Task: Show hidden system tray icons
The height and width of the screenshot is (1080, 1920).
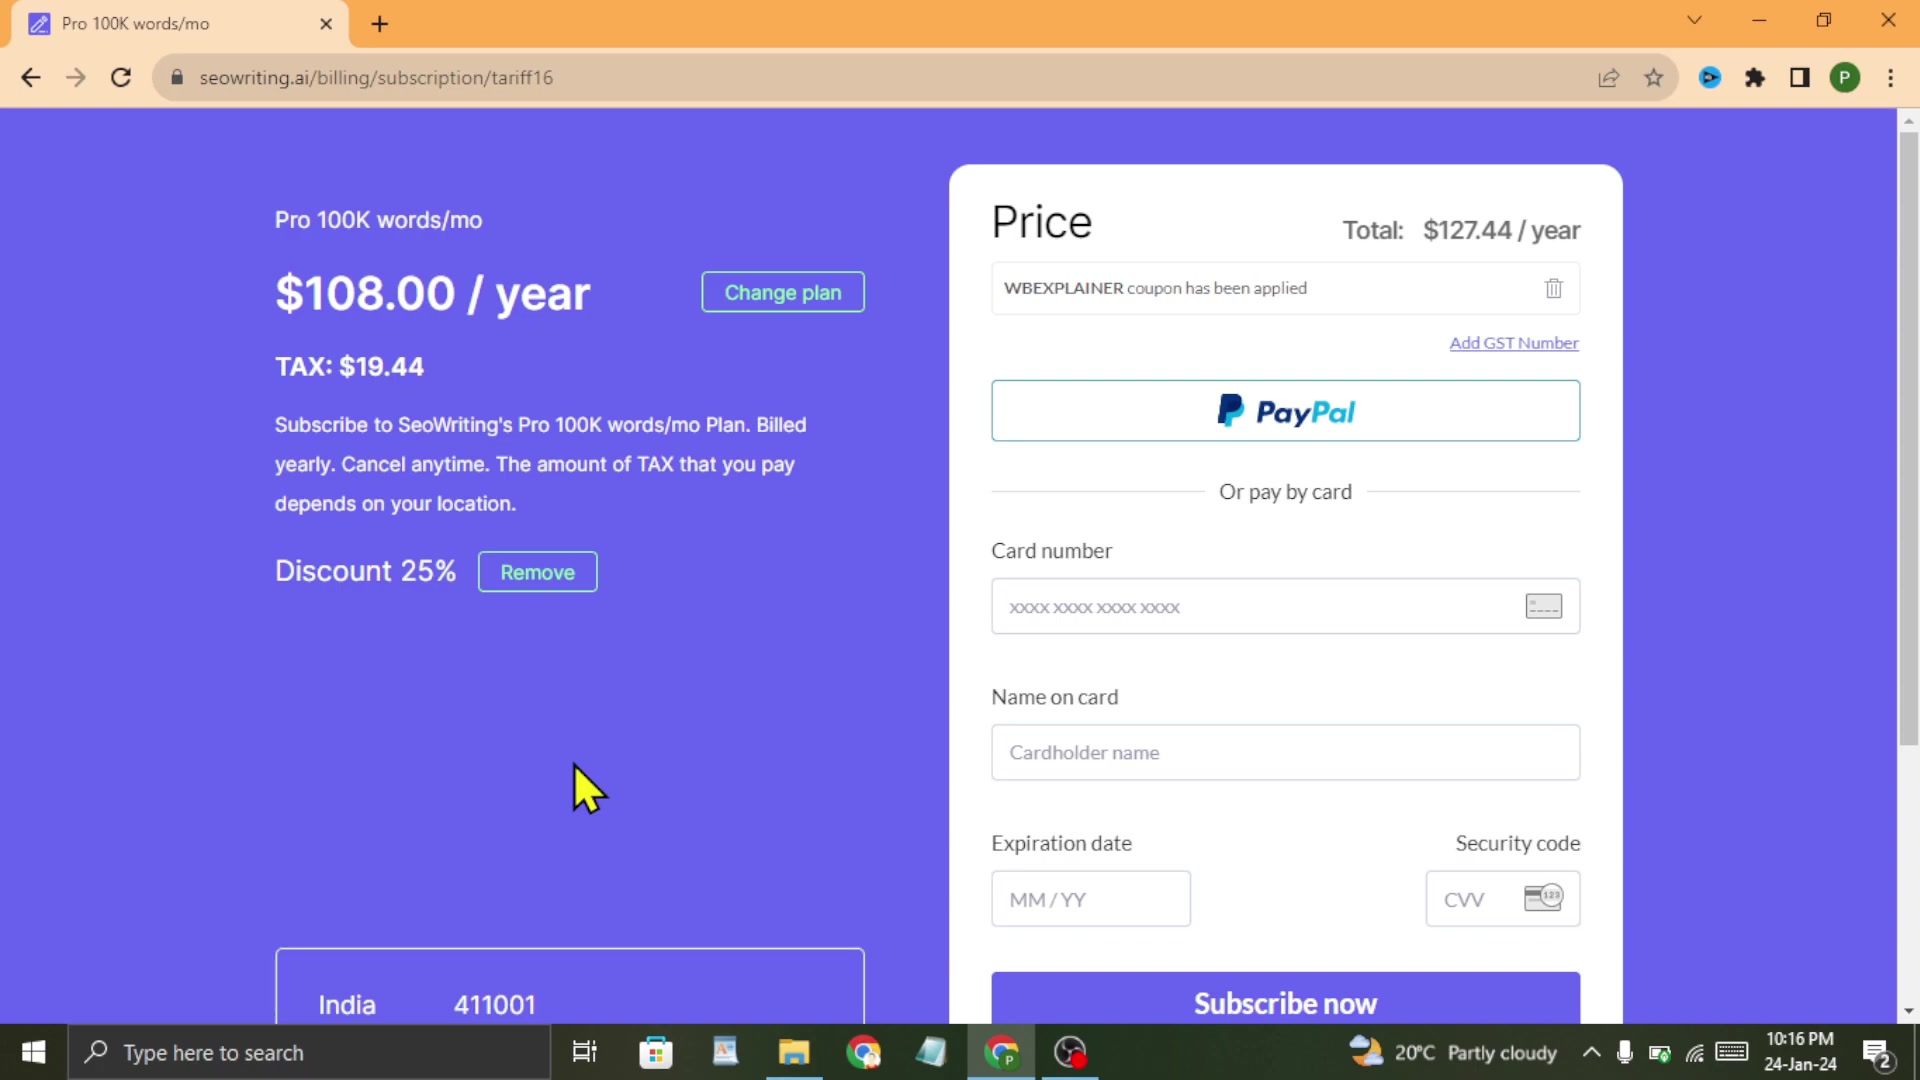Action: point(1591,1052)
